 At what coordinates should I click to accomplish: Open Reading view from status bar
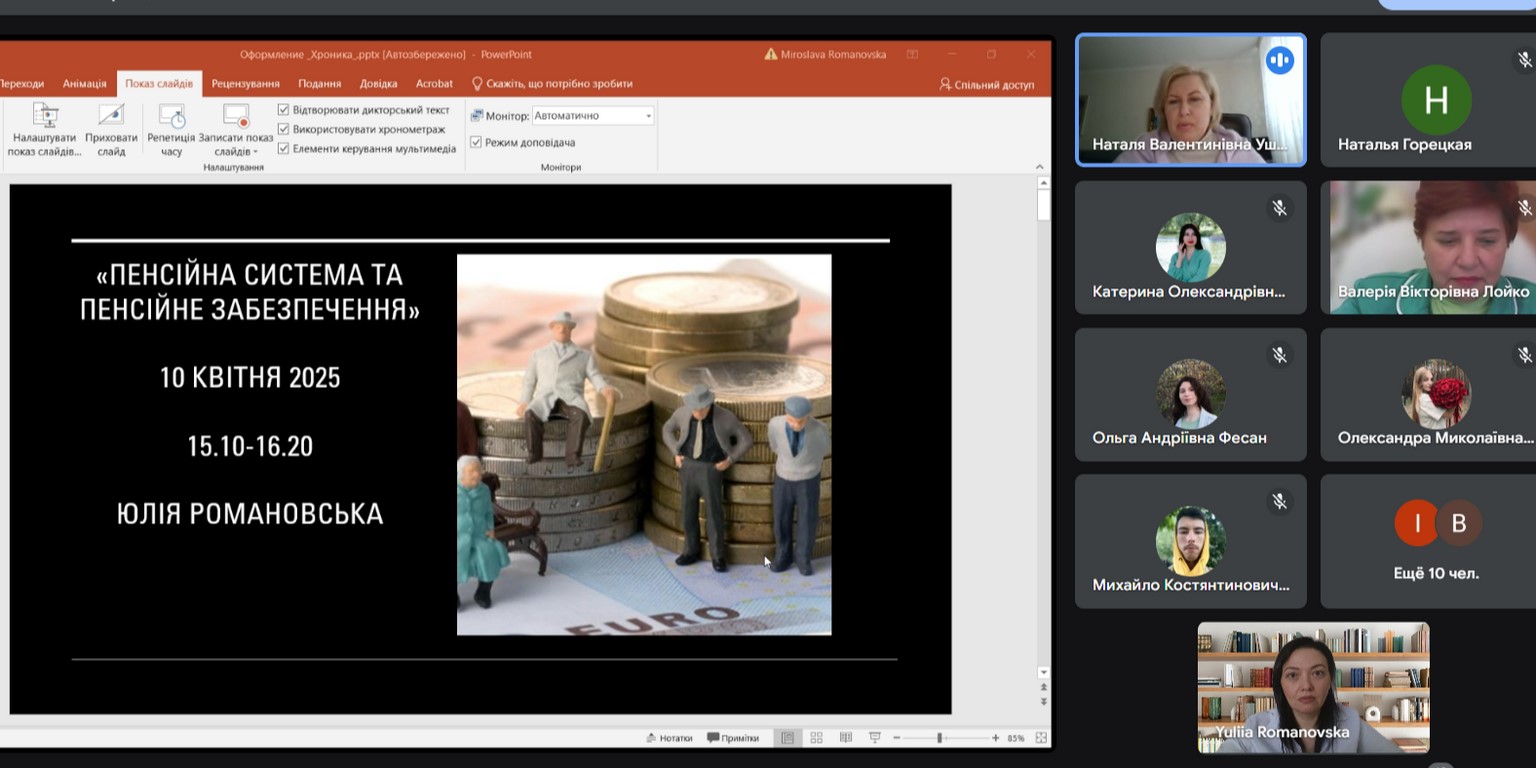tap(846, 738)
